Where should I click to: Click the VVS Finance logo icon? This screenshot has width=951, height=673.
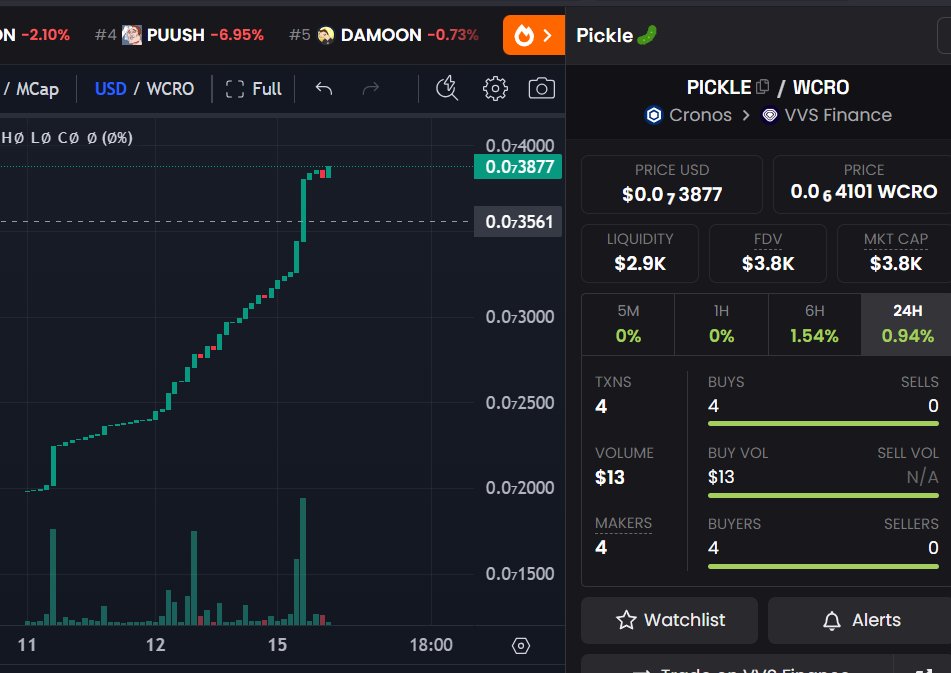tap(770, 115)
